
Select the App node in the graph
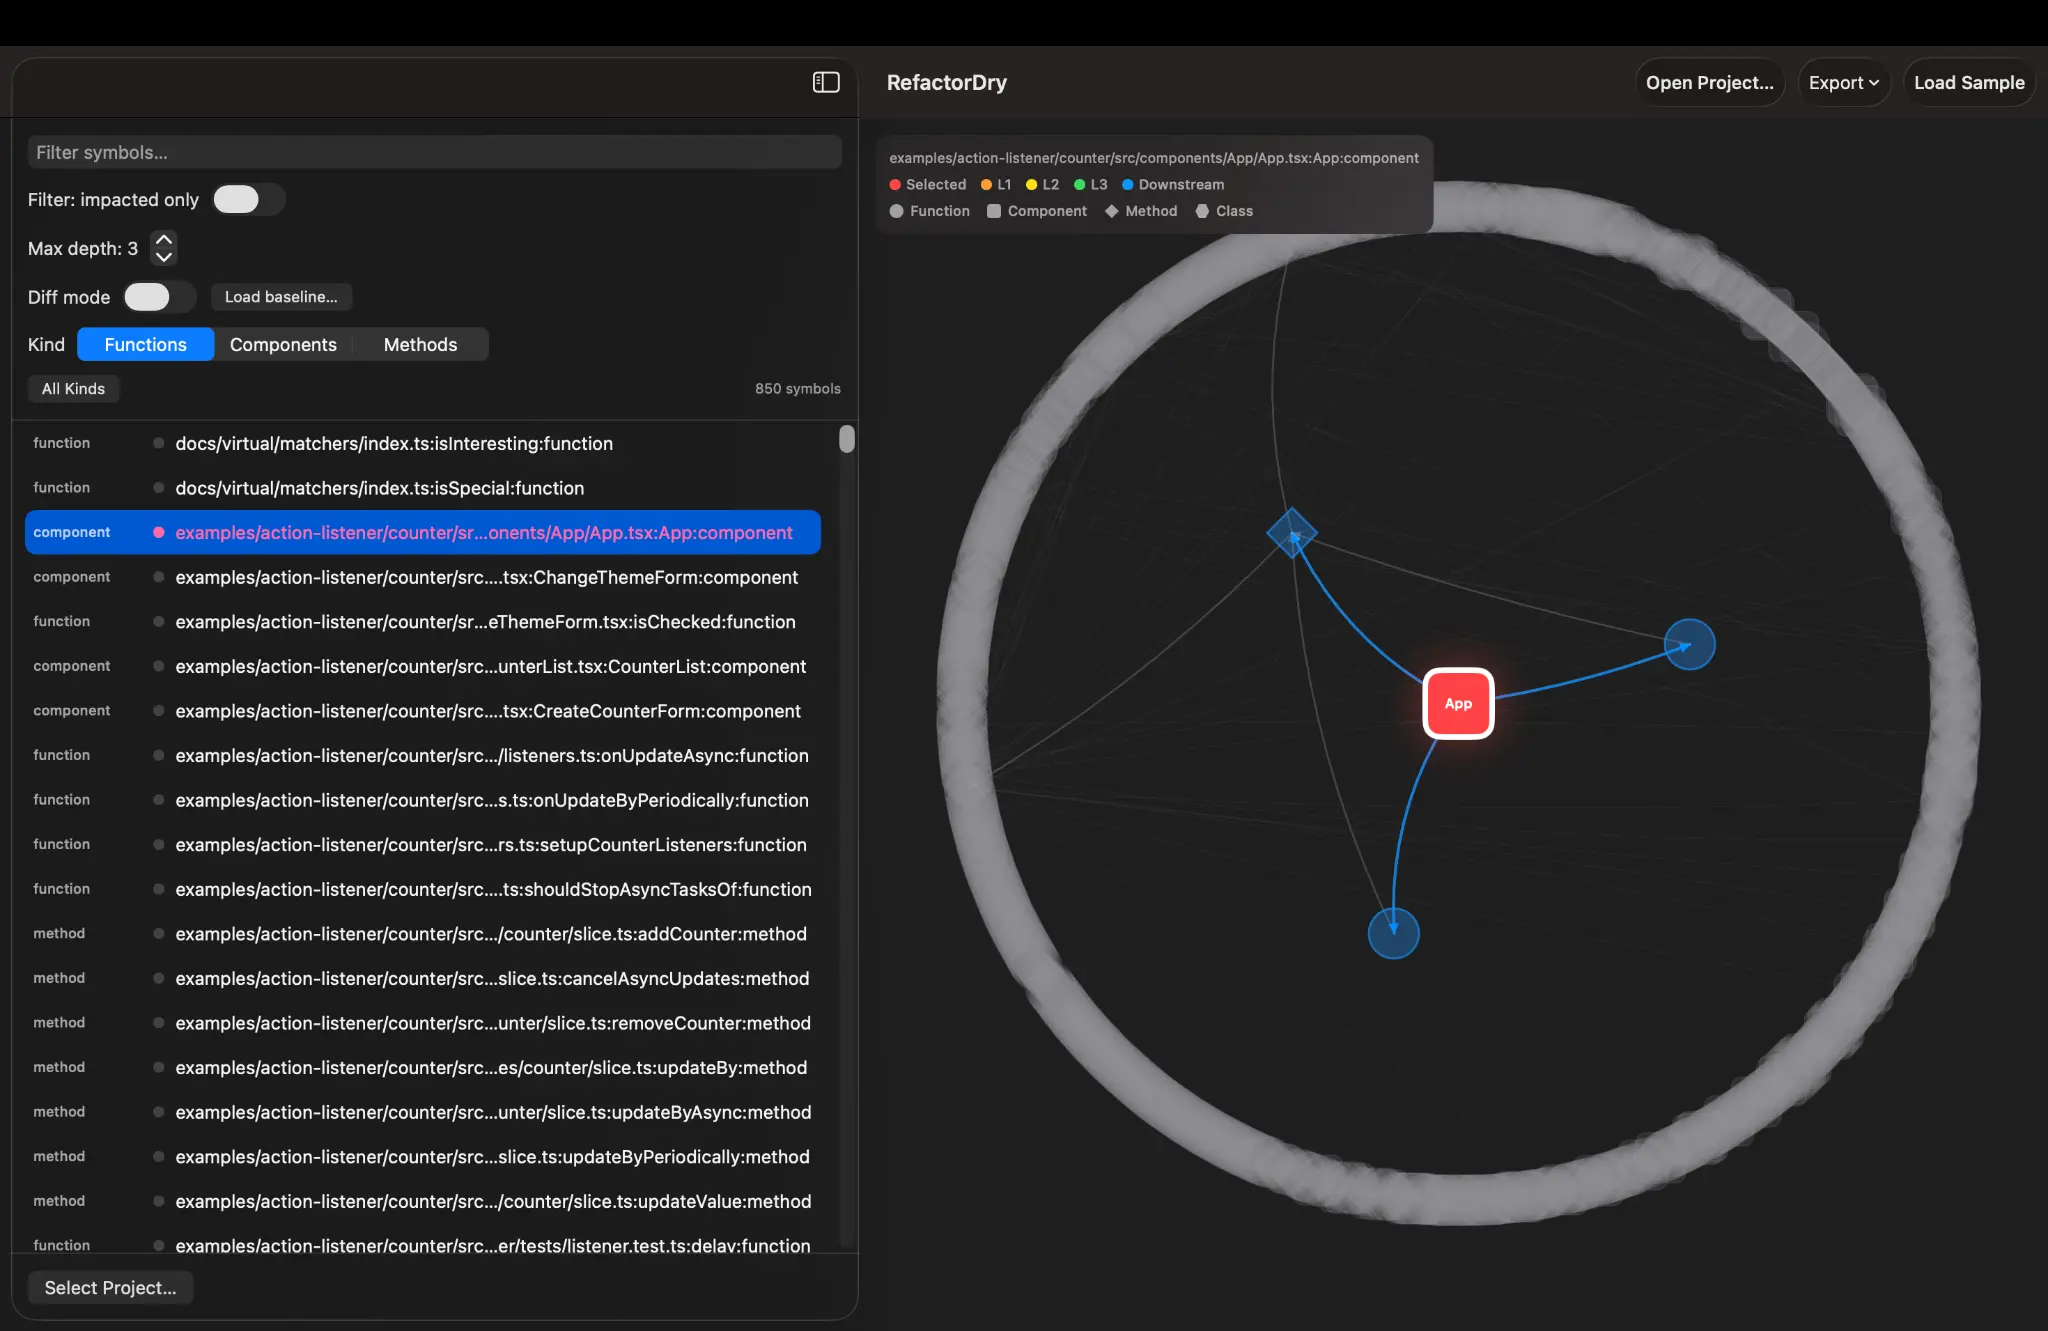[1458, 703]
